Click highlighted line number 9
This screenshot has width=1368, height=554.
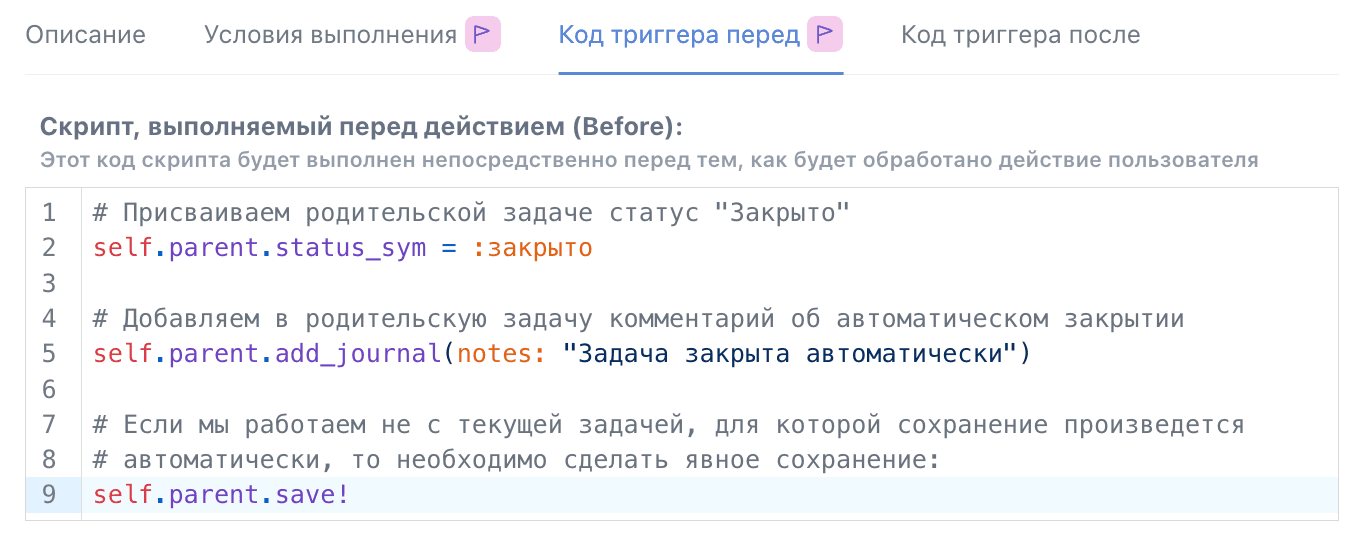[50, 494]
